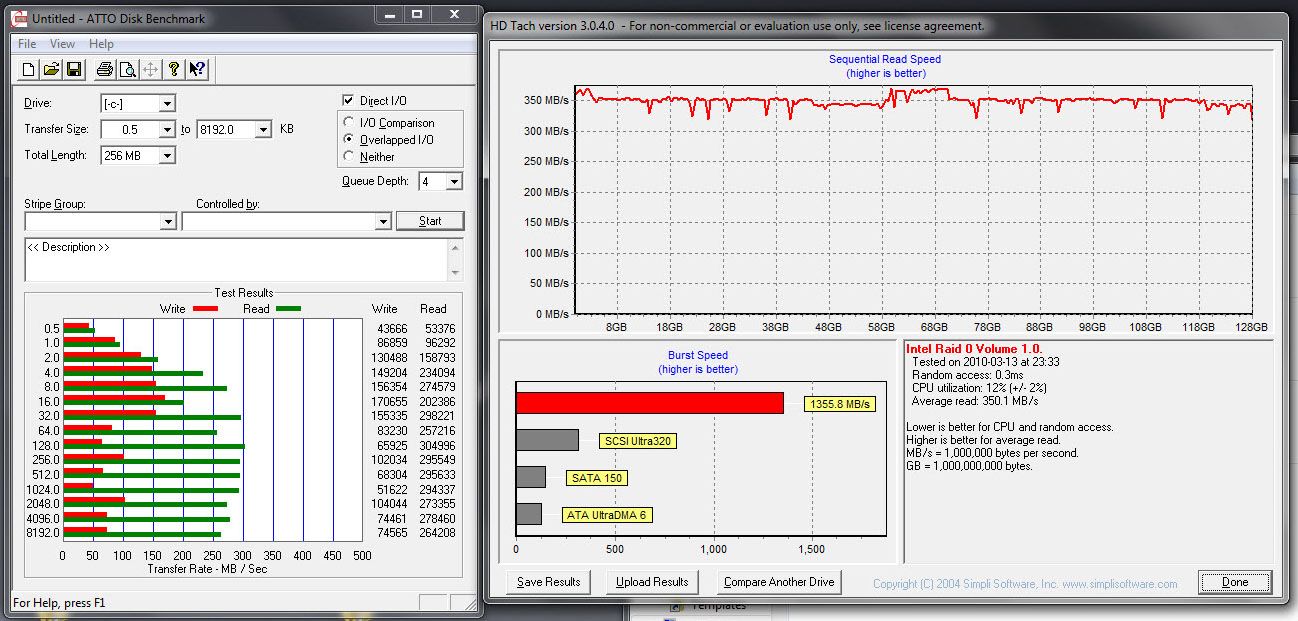Click the ATTO app icon in title bar
1298x621 pixels.
18,18
